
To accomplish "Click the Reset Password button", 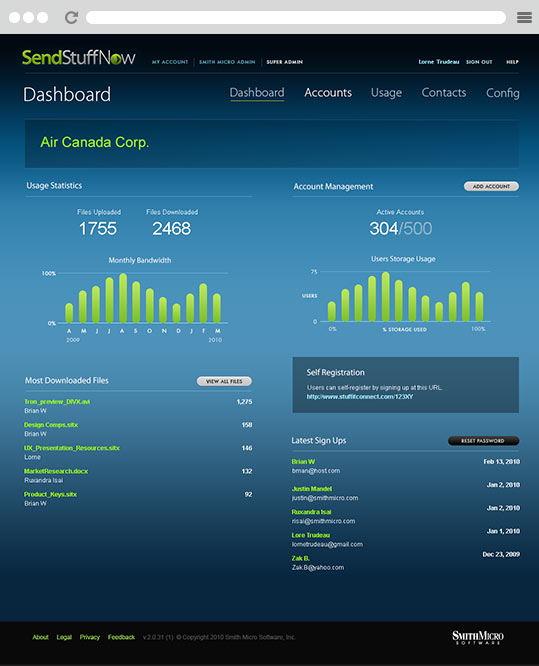I will coord(483,441).
